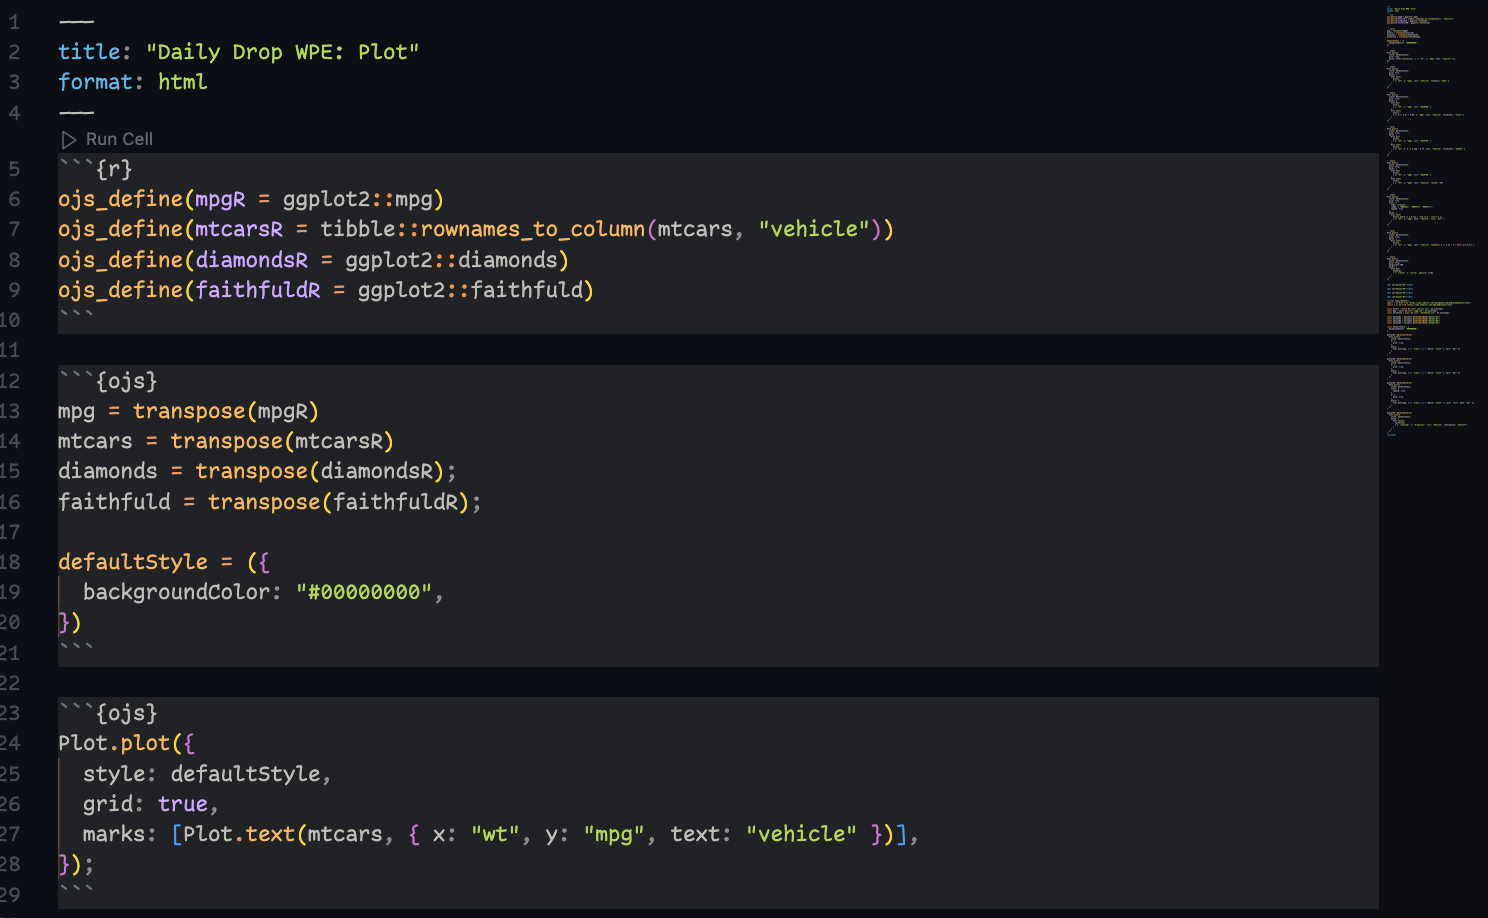Click ggplot2::faithfuld in the R chunk
1488x918 pixels.
click(x=475, y=290)
